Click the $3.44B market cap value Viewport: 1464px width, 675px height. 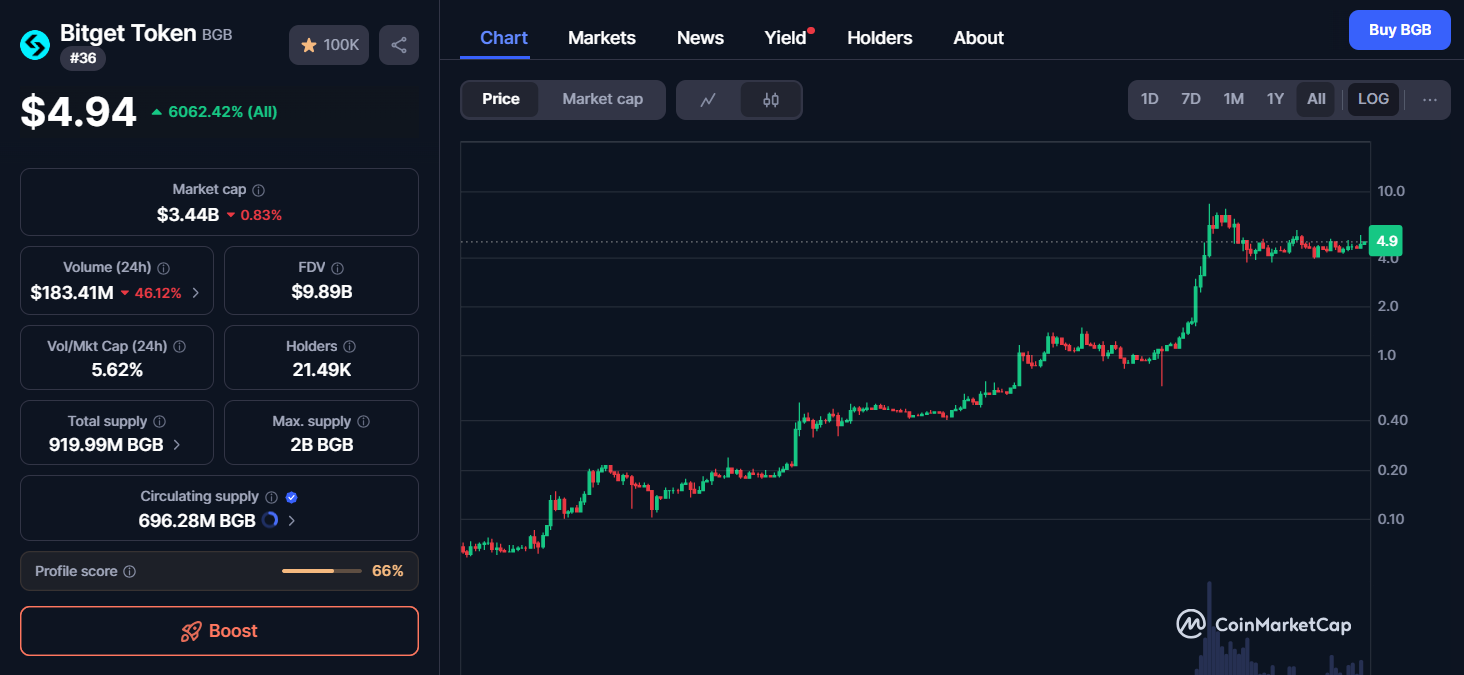coord(188,214)
